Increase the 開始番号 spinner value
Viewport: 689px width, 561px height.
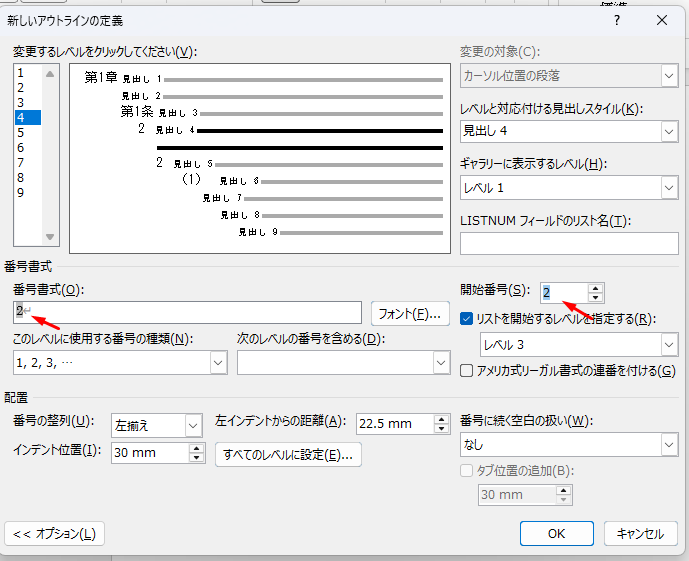[596, 288]
